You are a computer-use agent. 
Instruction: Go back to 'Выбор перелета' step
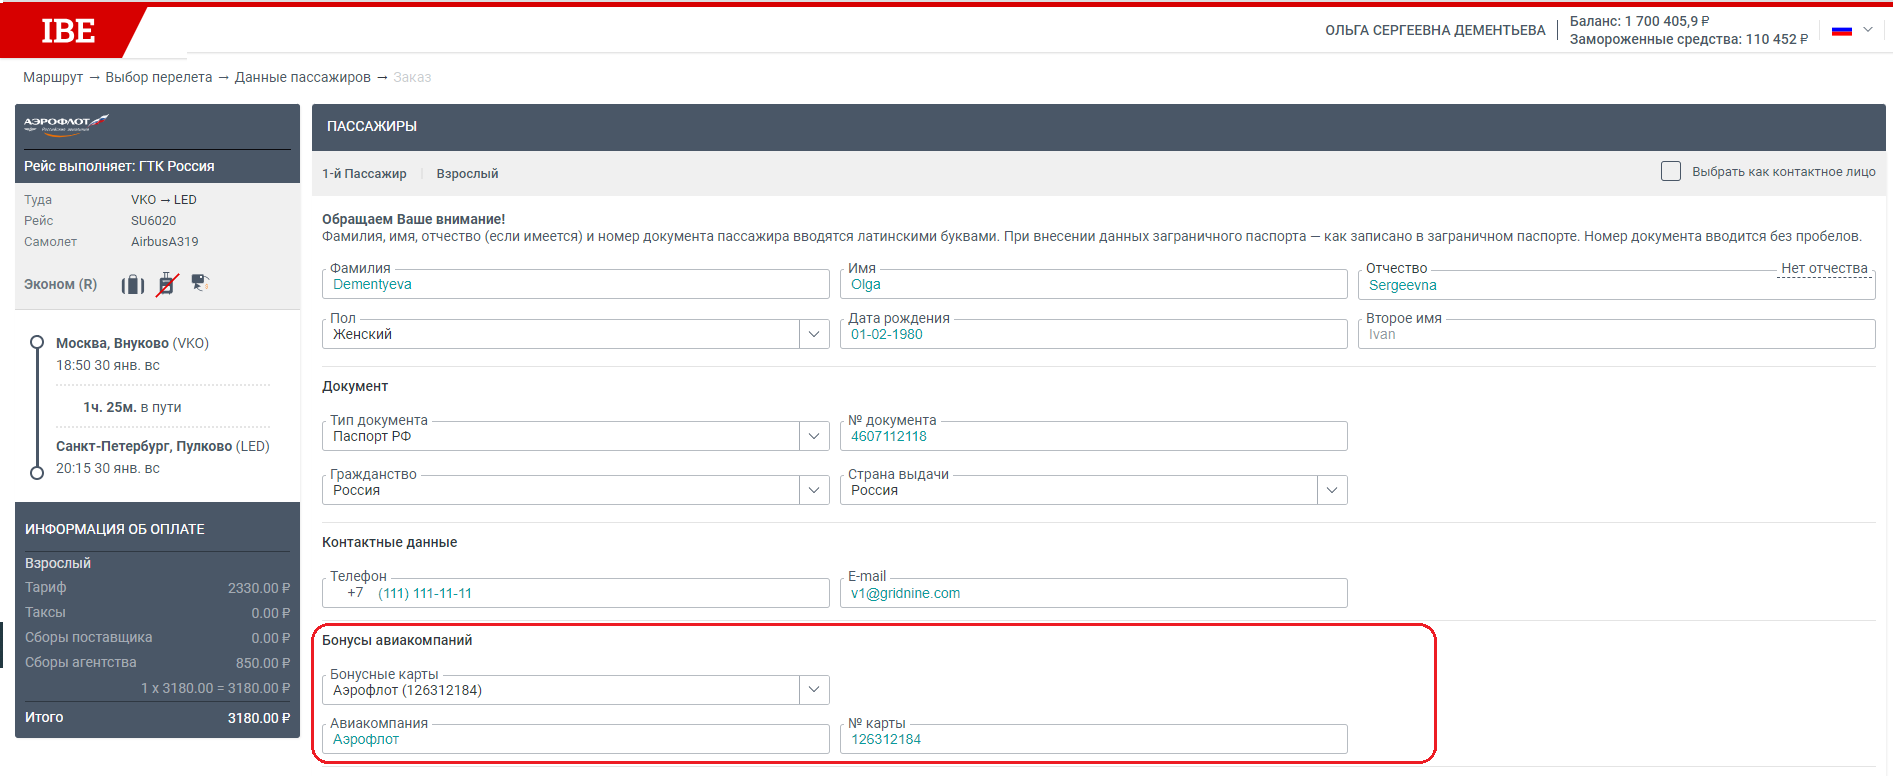coord(158,77)
